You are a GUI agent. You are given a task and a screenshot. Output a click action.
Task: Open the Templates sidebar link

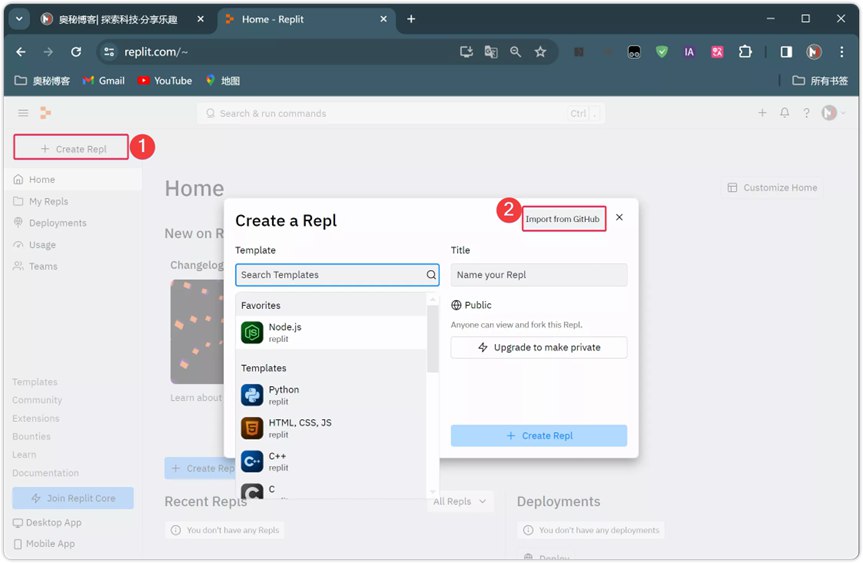[35, 382]
